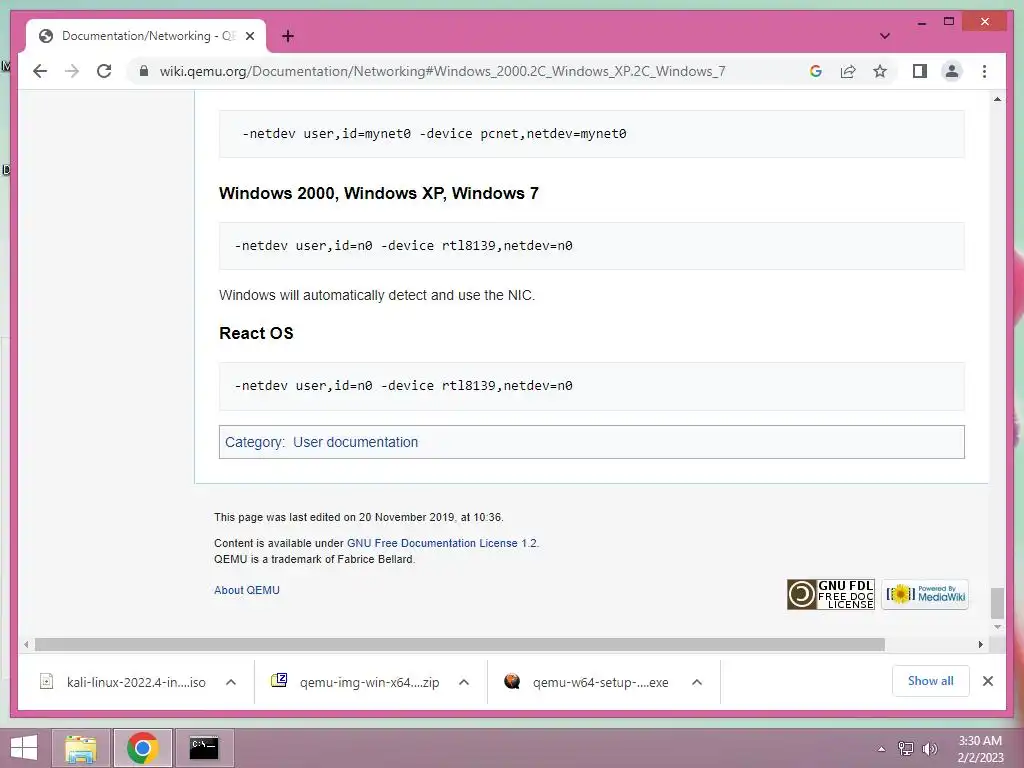Screen dimensions: 1024x768
Task: Click the React OS heading
Action: [x=256, y=333]
